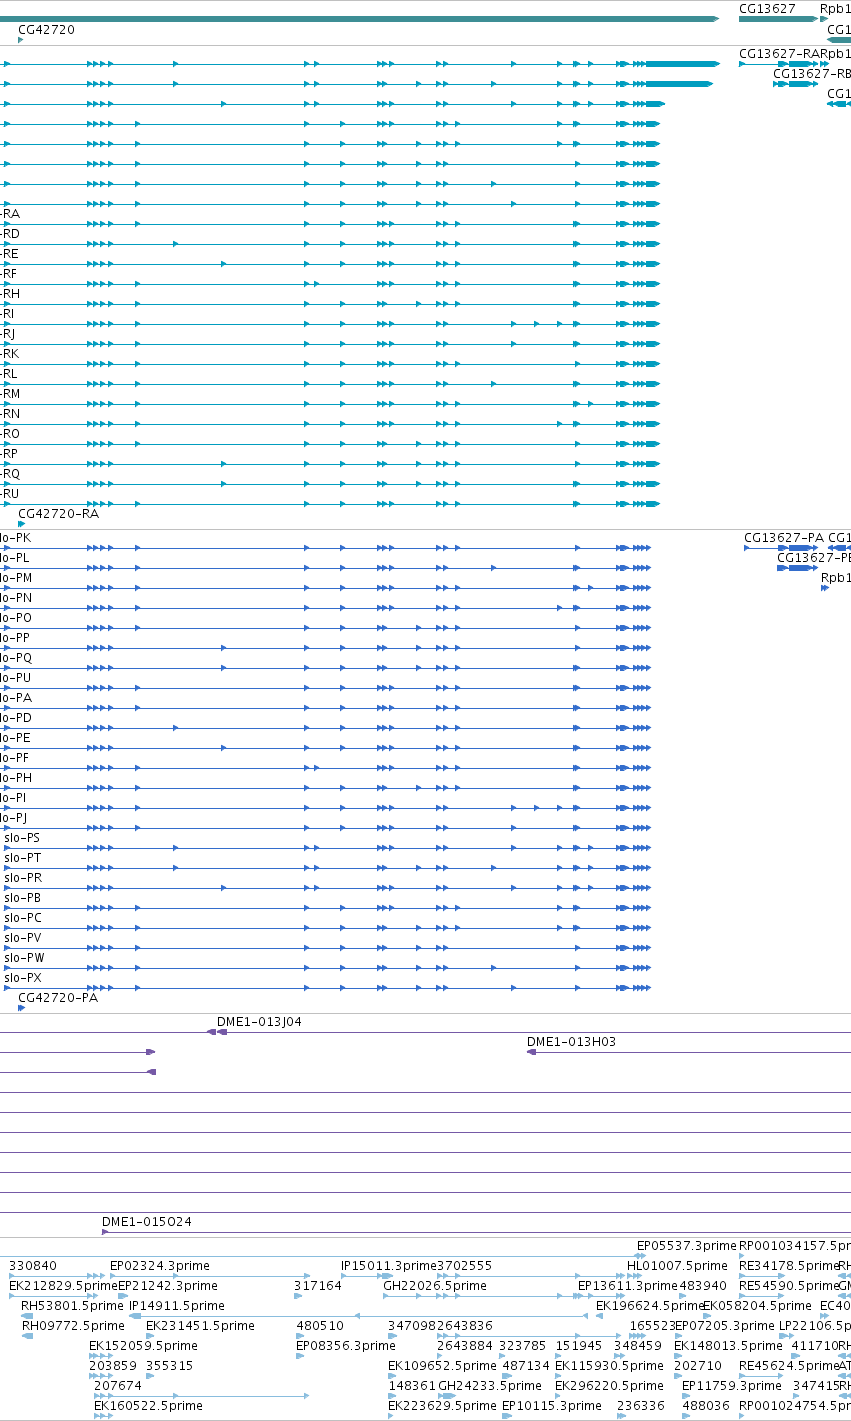Select EST label 317164

coord(318,1286)
